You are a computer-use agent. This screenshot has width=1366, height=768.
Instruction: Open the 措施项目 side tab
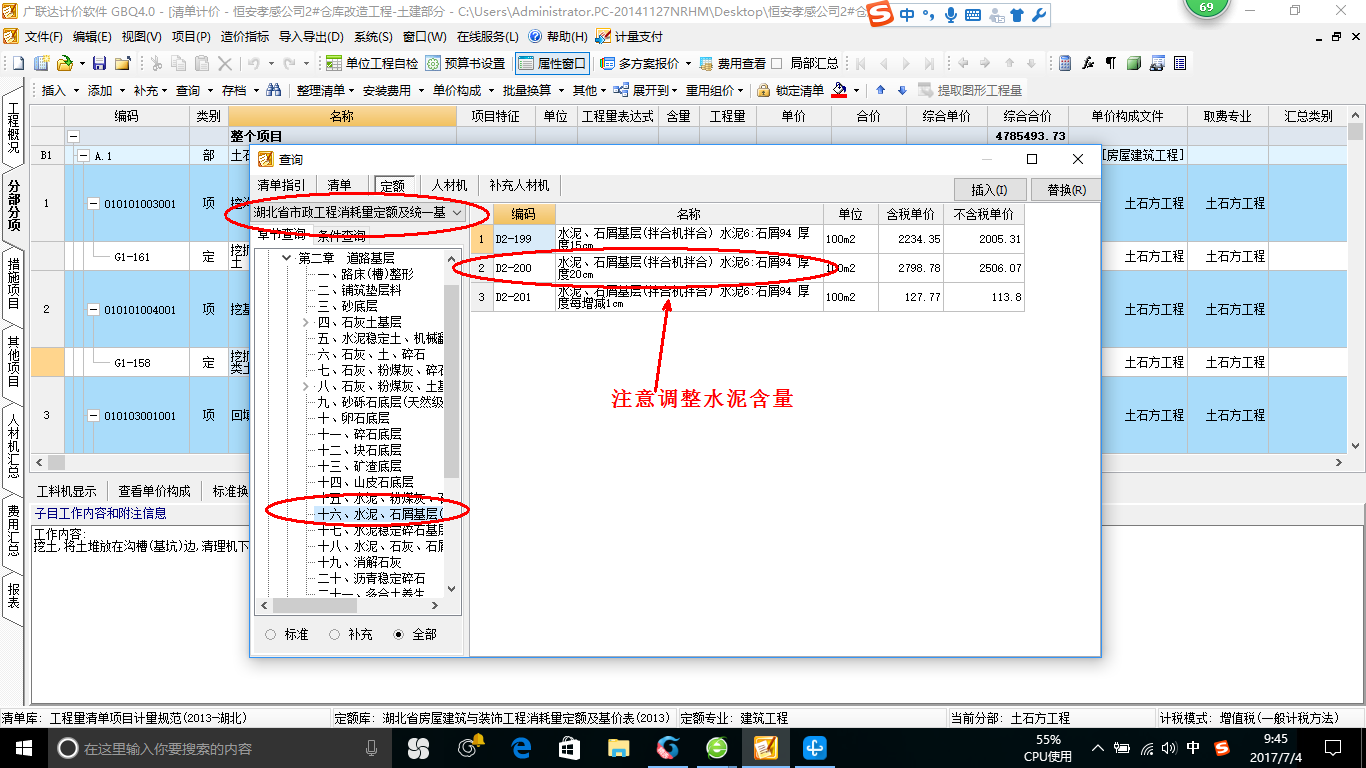tap(14, 284)
